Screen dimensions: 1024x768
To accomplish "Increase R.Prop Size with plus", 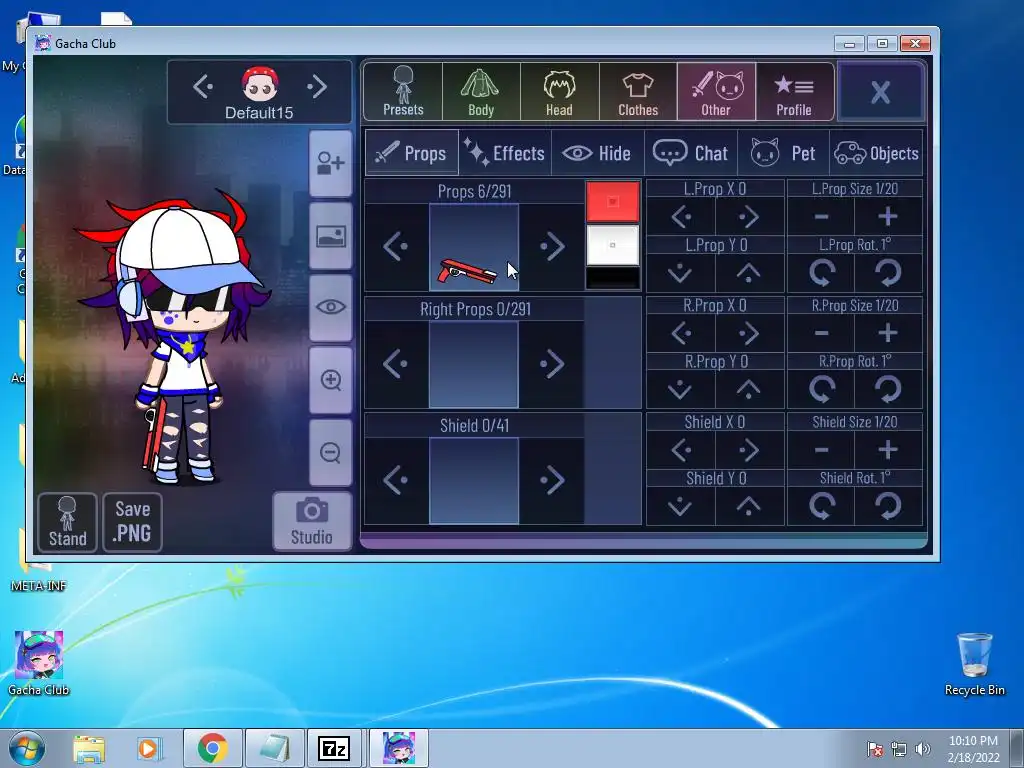I will [x=888, y=333].
